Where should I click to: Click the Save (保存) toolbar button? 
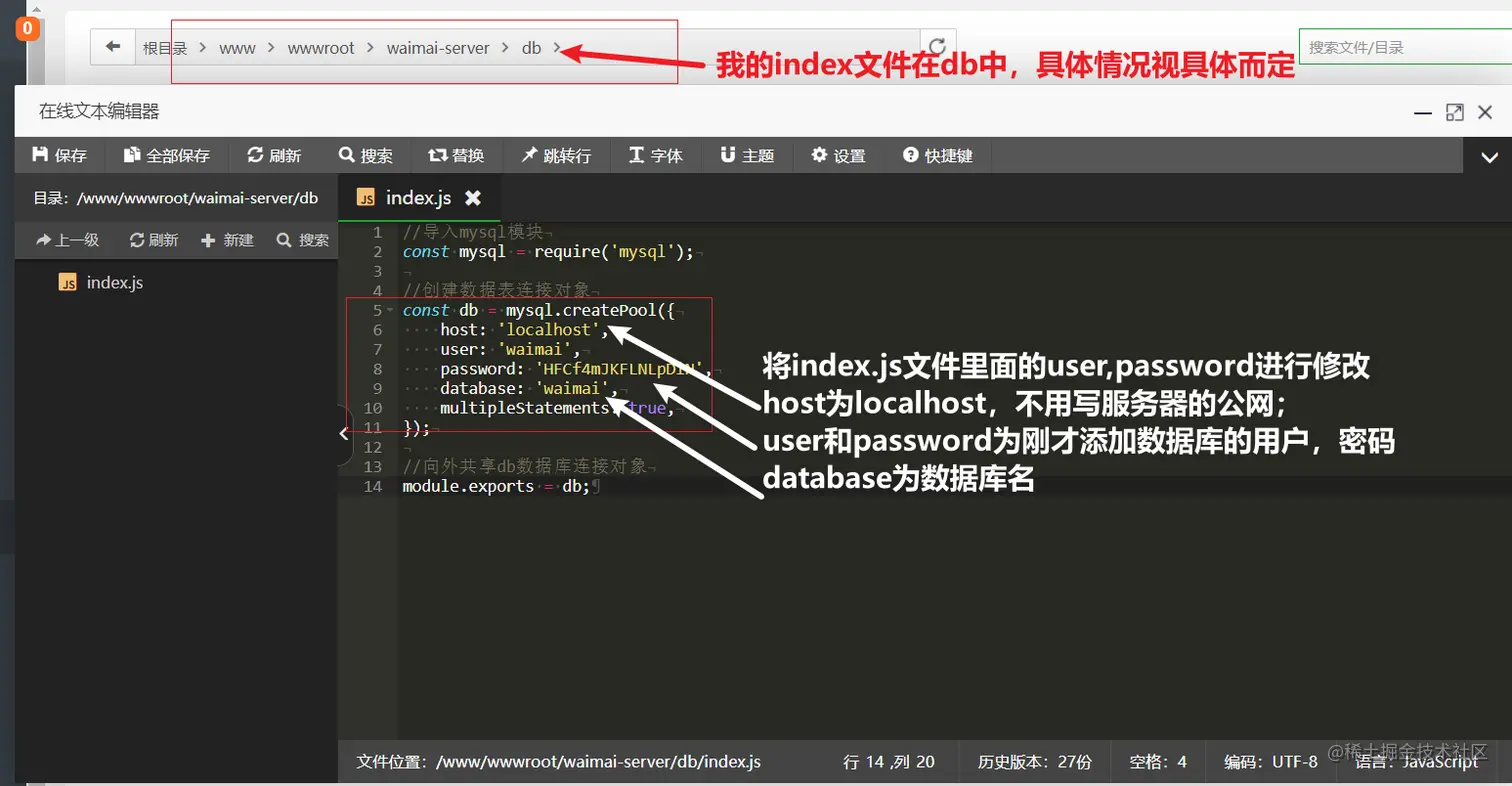(60, 156)
